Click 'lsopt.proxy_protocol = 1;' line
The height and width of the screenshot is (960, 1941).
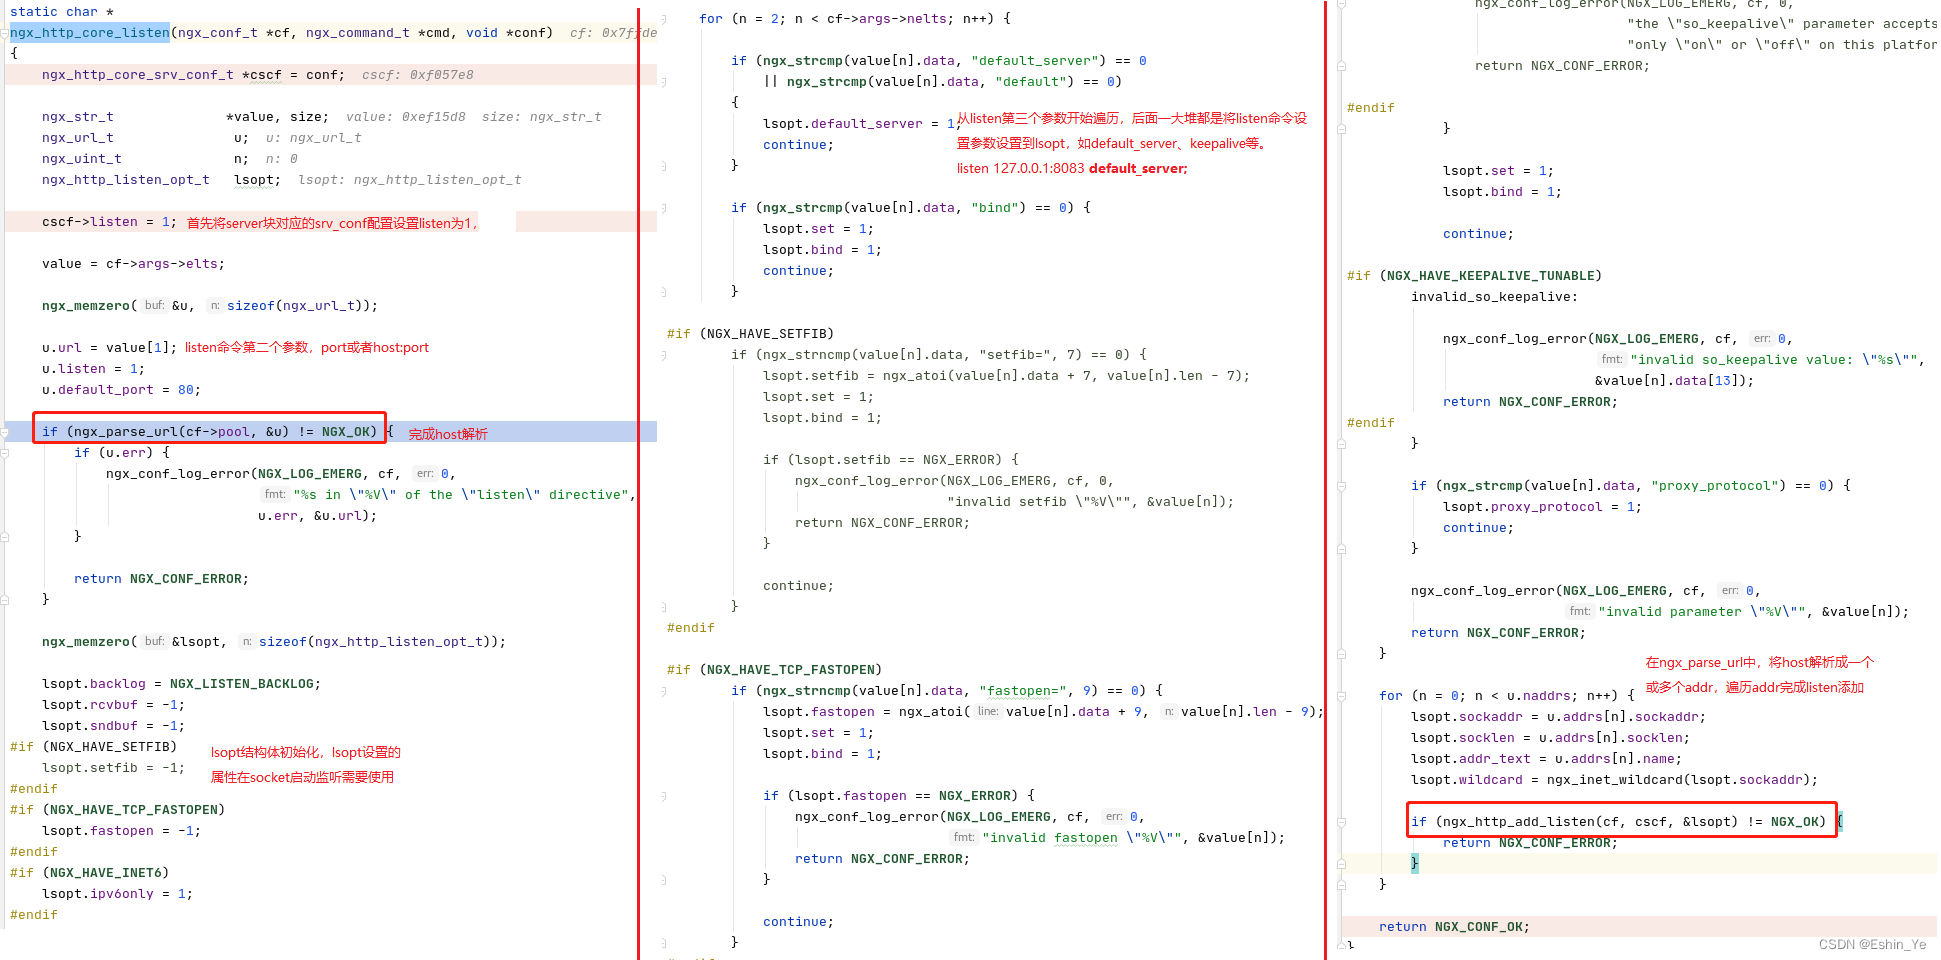(x=1542, y=507)
